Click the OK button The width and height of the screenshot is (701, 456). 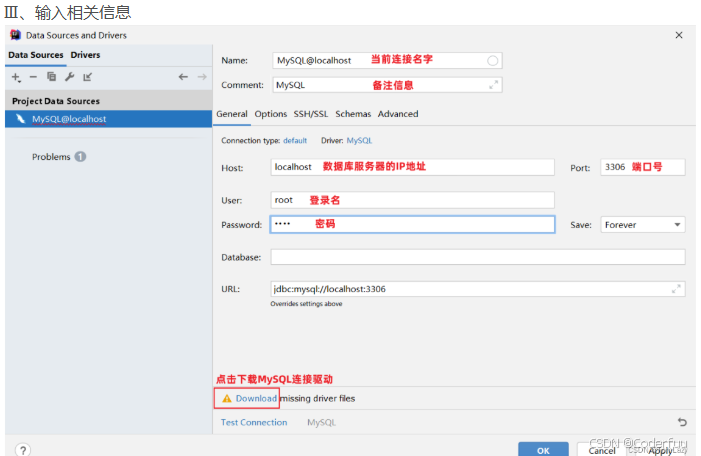[543, 450]
